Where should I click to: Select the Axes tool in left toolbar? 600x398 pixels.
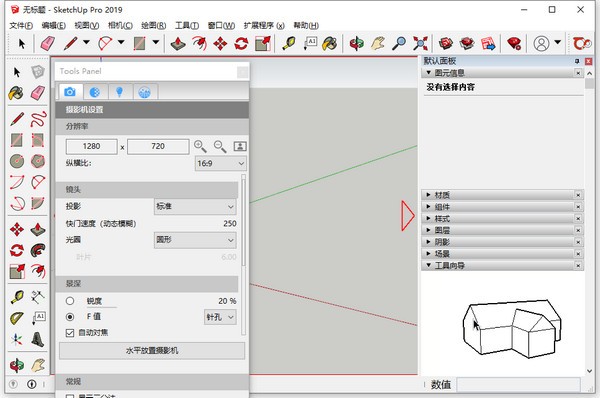(17, 339)
